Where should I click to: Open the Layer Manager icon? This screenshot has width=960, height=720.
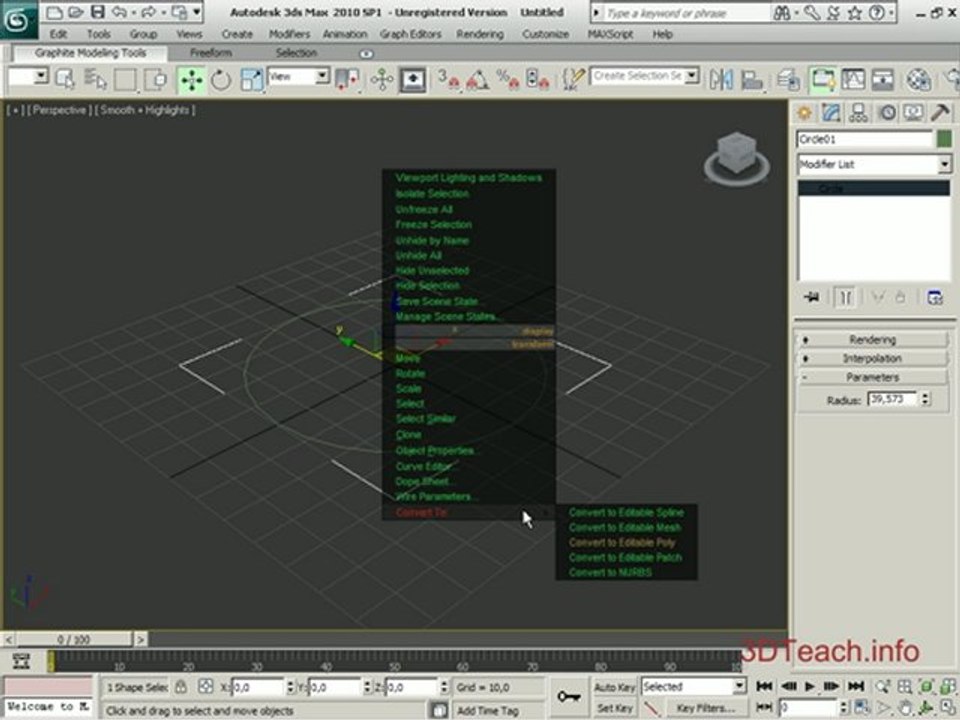tap(788, 80)
